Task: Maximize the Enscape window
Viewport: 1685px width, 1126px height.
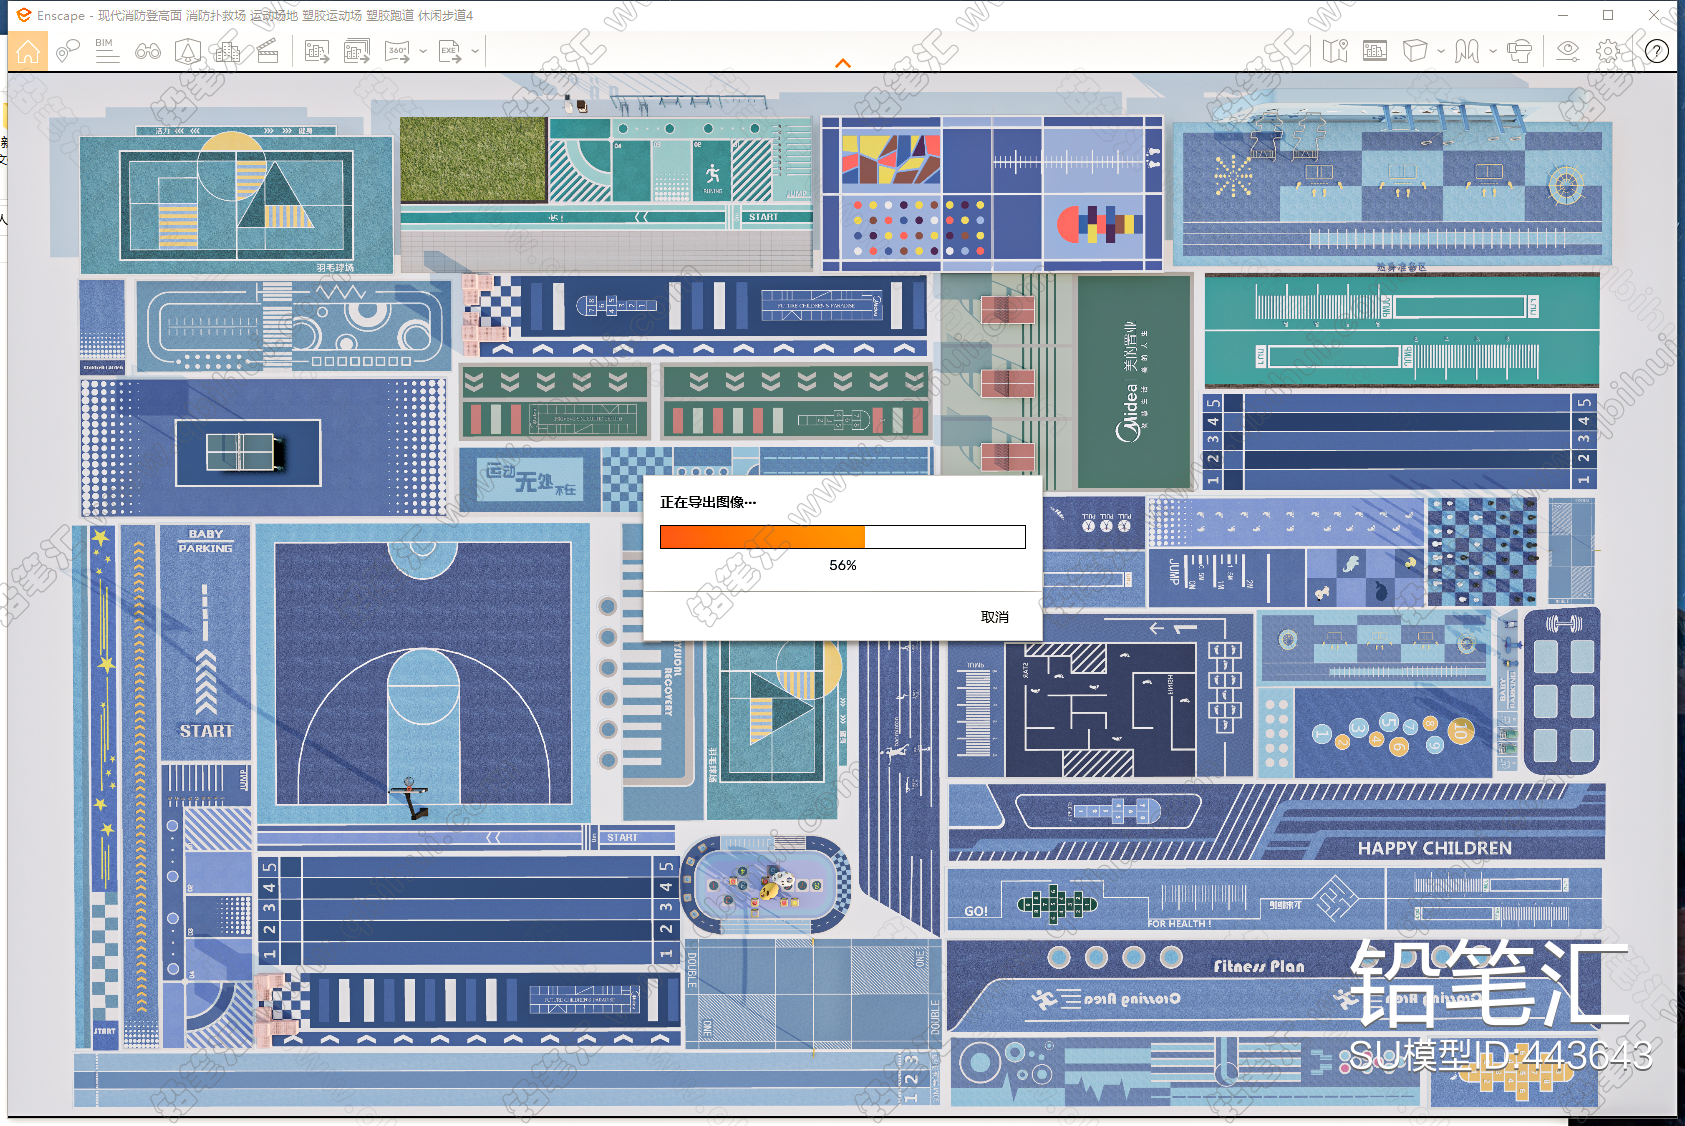Action: [1608, 15]
